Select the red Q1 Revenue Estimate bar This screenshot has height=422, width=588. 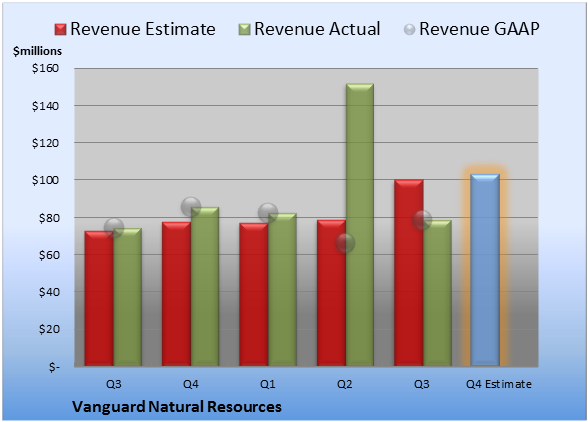tap(254, 294)
